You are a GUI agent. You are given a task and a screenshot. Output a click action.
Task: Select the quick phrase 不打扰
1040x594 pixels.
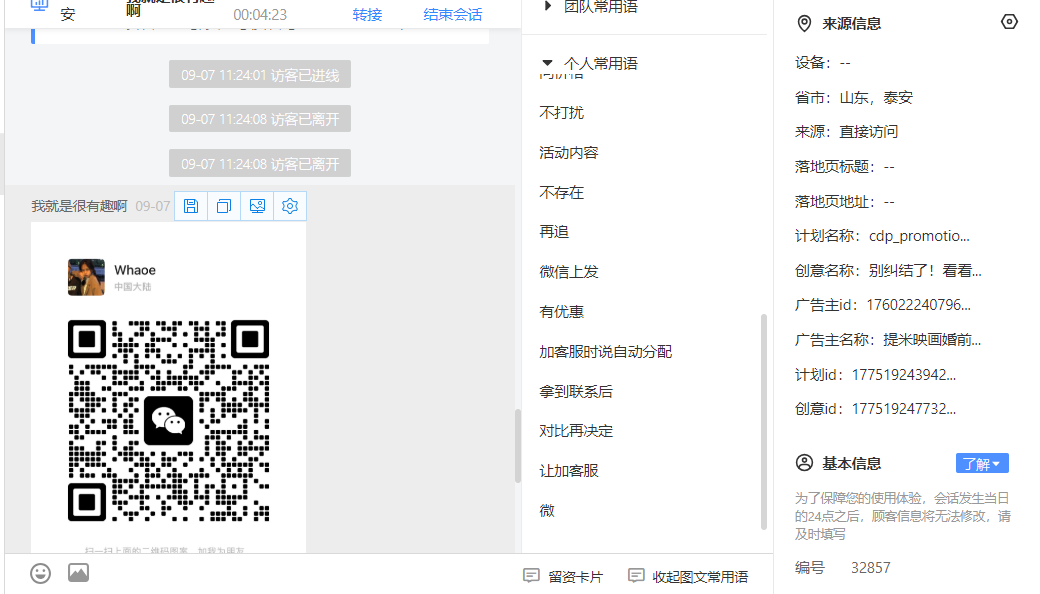point(561,113)
